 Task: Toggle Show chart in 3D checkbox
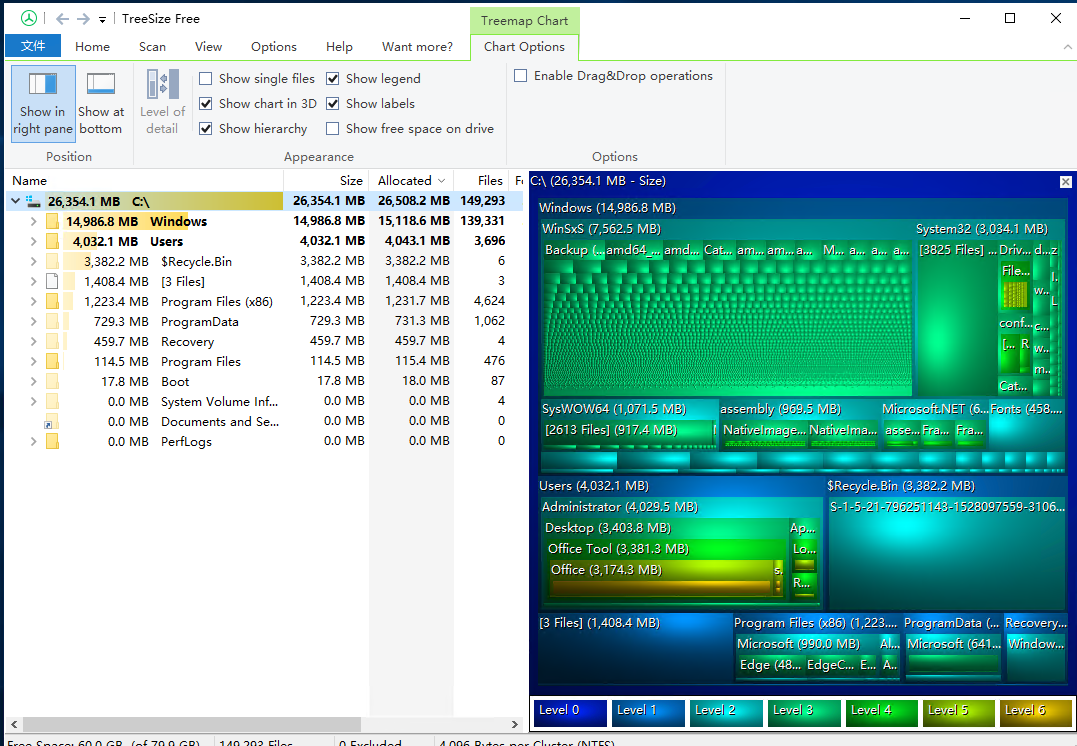click(x=205, y=103)
